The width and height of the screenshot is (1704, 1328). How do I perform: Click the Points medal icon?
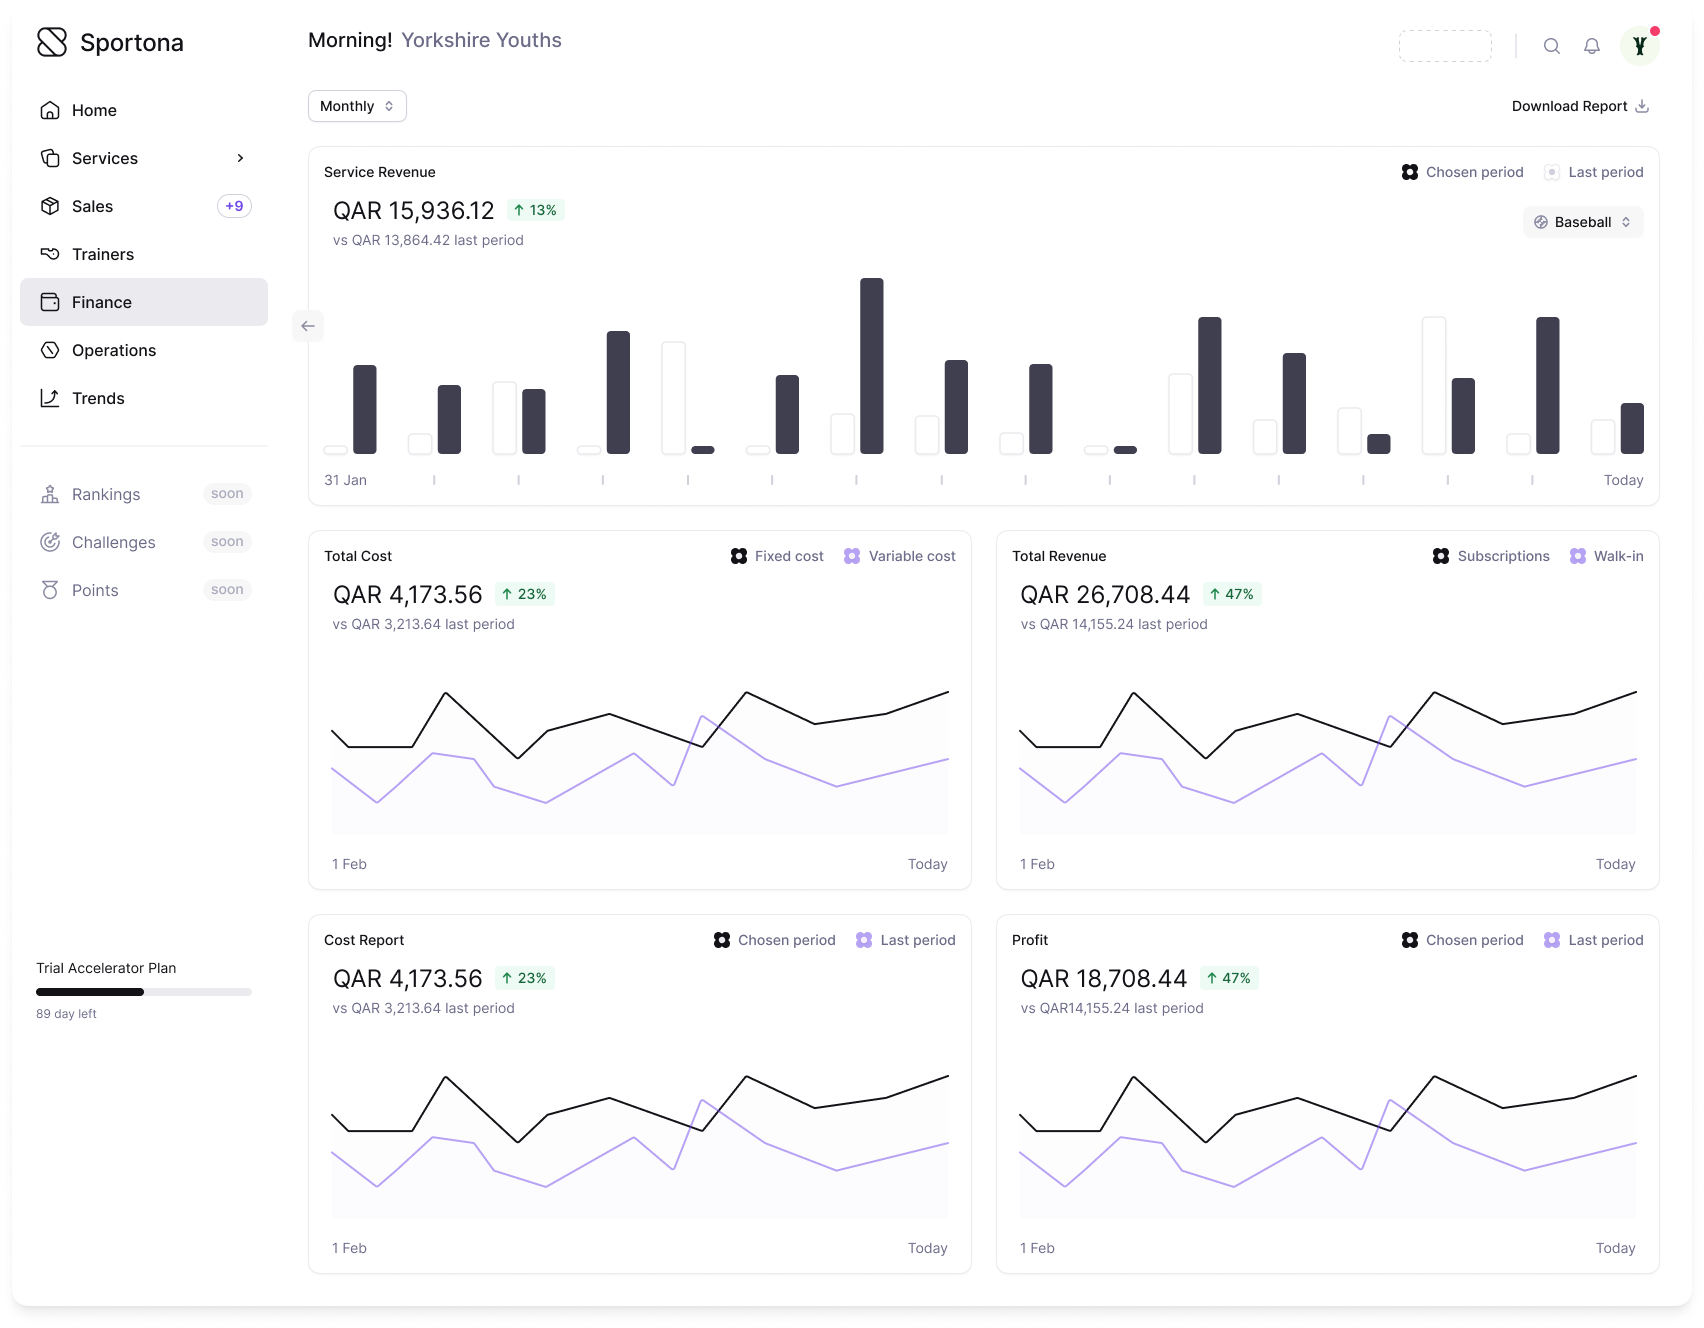pos(50,590)
